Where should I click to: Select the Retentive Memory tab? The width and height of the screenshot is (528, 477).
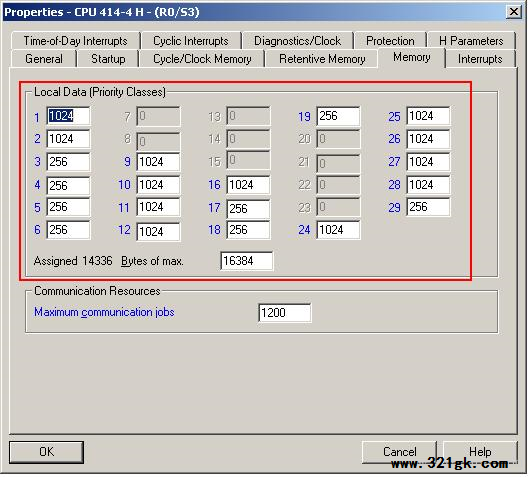322,59
